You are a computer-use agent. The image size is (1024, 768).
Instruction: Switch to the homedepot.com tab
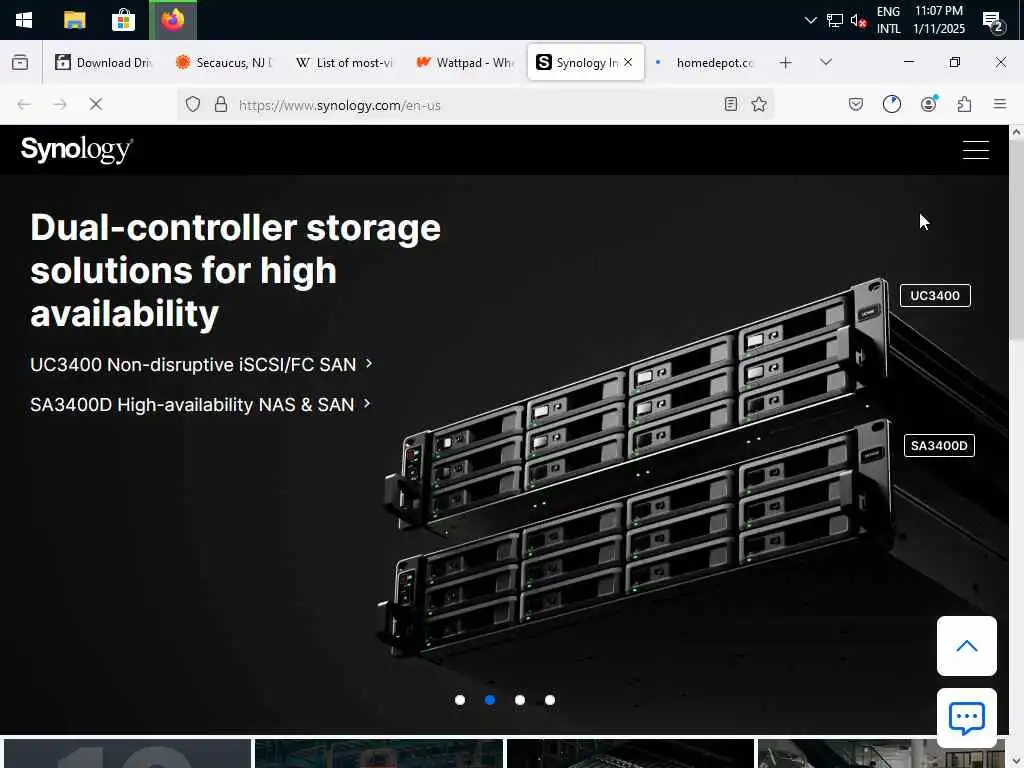(705, 63)
